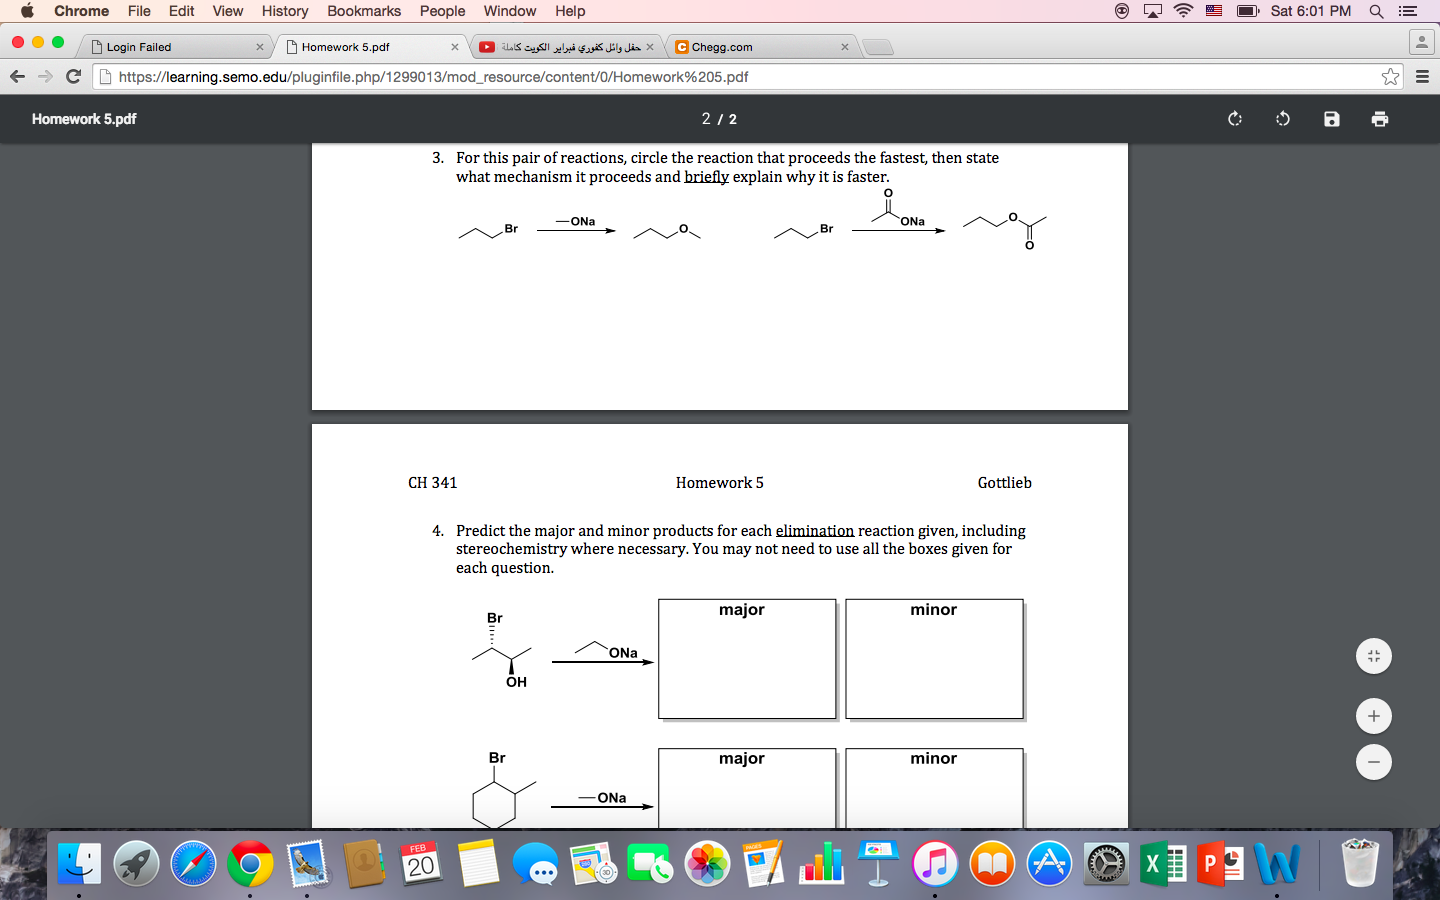Open the battery status menu
The image size is (1440, 900).
[1246, 11]
